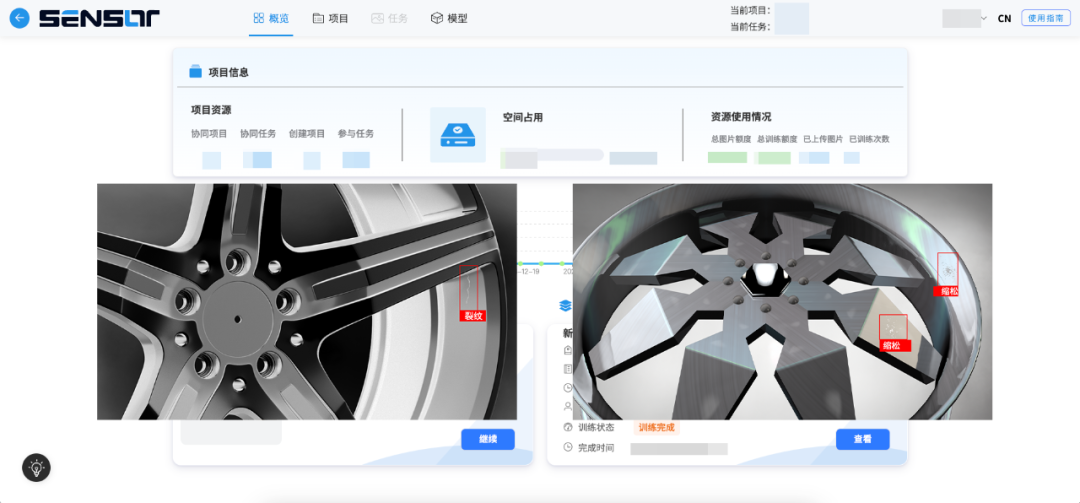Click the 已上传图片 label
The image size is (1080, 503).
point(823,138)
